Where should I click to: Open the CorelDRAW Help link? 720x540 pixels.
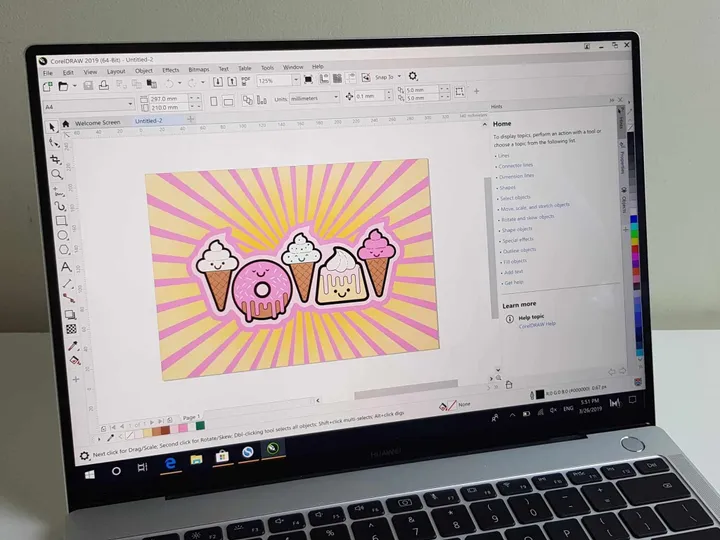point(536,325)
